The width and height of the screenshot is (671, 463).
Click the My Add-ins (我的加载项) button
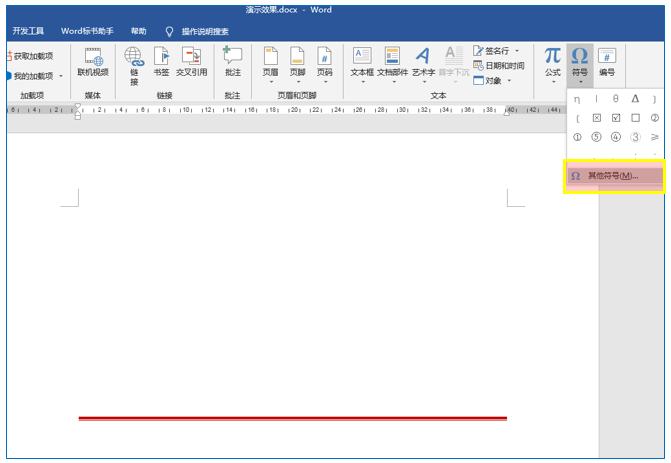30,76
